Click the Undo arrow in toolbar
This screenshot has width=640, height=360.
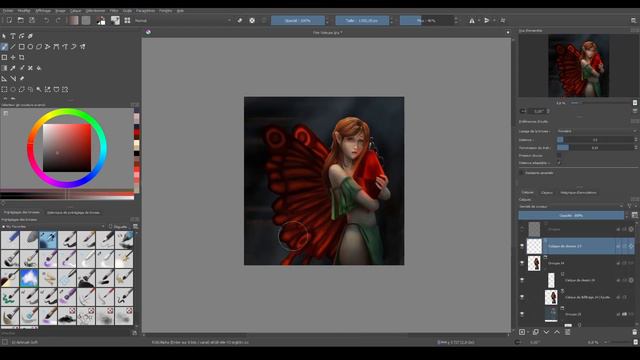pos(47,20)
